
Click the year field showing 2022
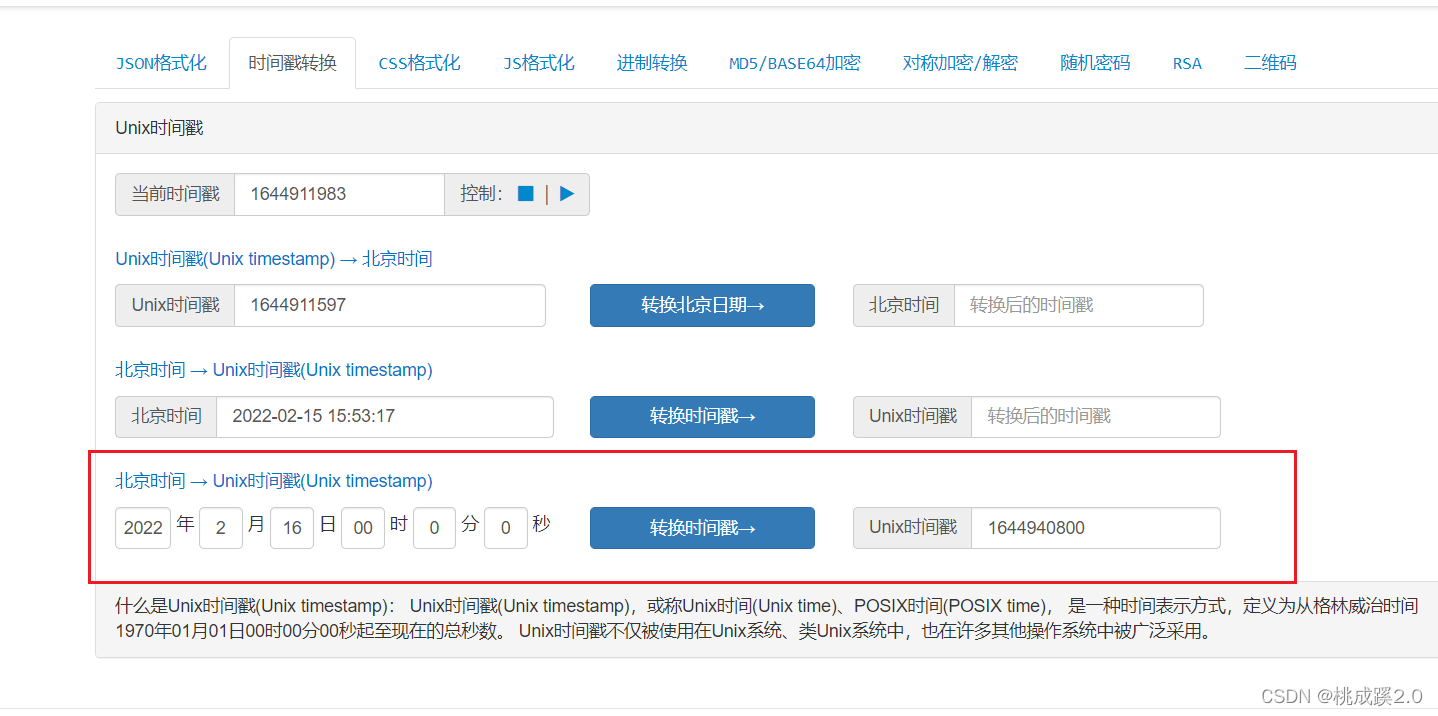click(143, 527)
